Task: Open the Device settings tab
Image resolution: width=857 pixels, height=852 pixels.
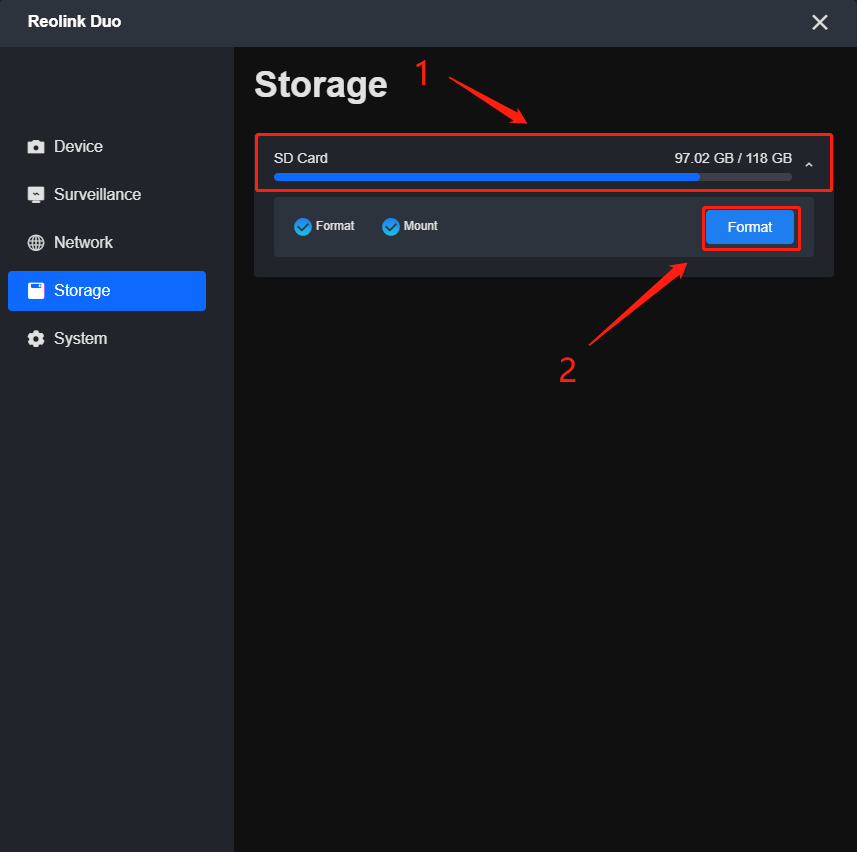Action: coord(107,146)
